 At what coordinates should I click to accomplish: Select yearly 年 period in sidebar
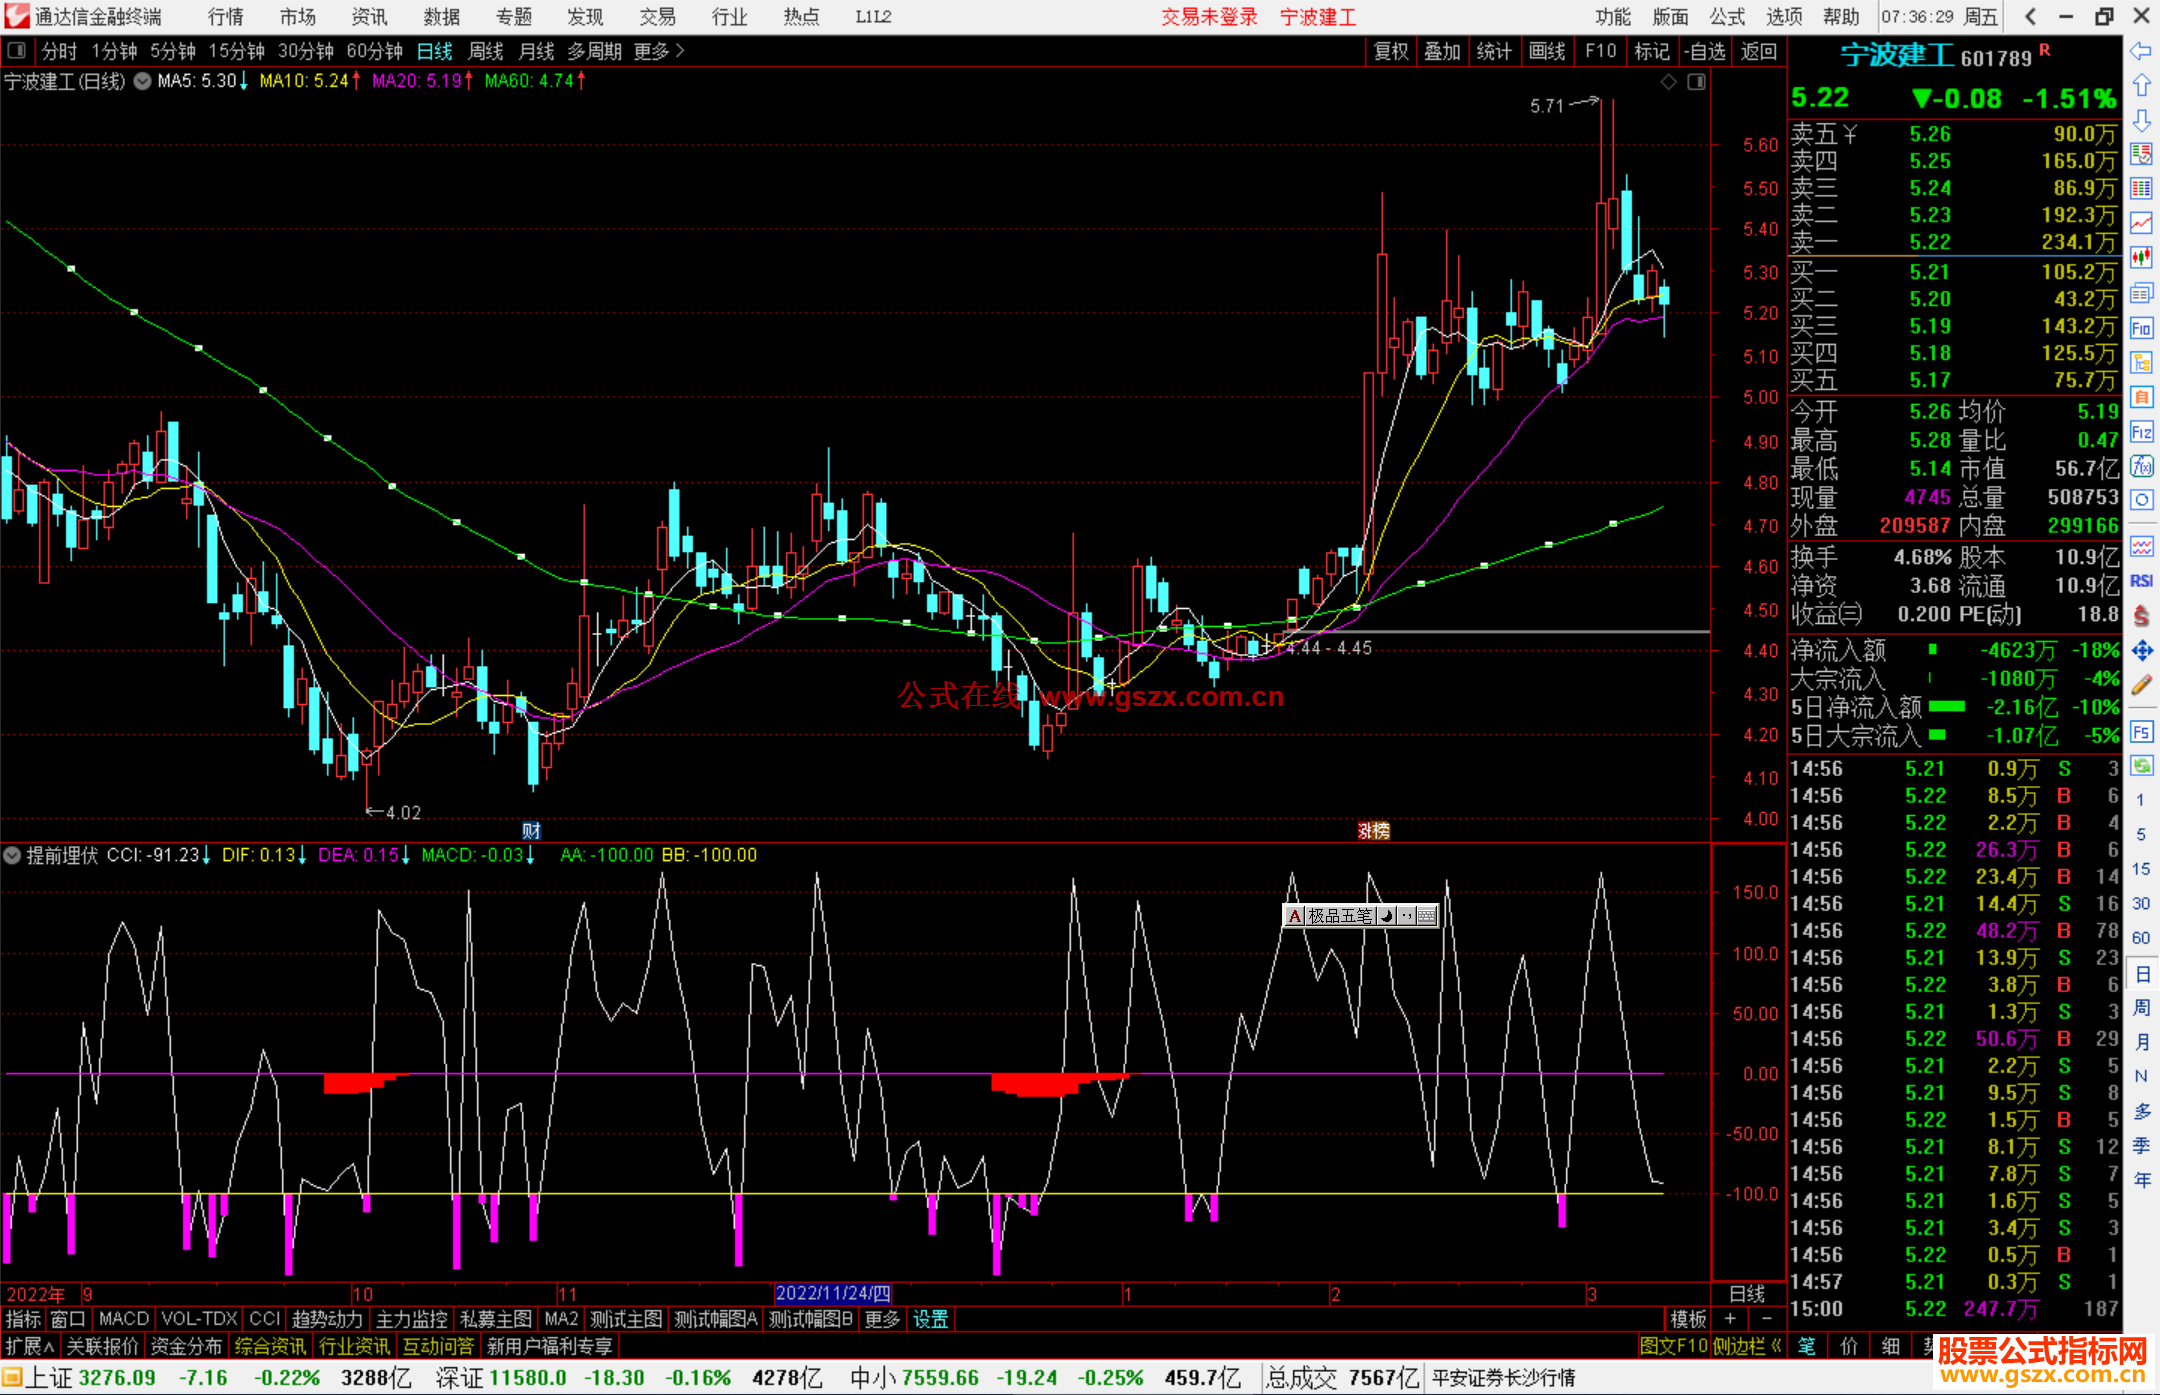(x=2142, y=1180)
